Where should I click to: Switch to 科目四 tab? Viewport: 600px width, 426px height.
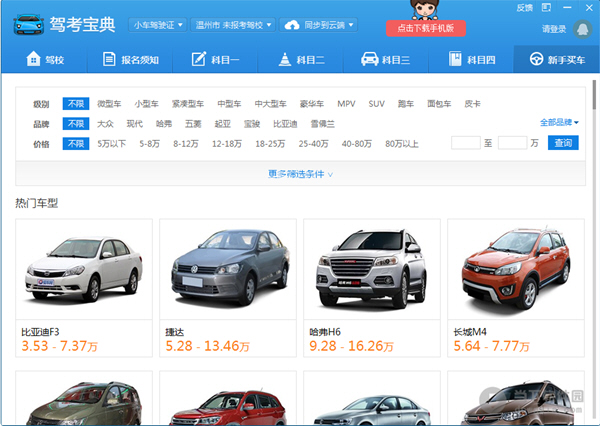tap(472, 59)
